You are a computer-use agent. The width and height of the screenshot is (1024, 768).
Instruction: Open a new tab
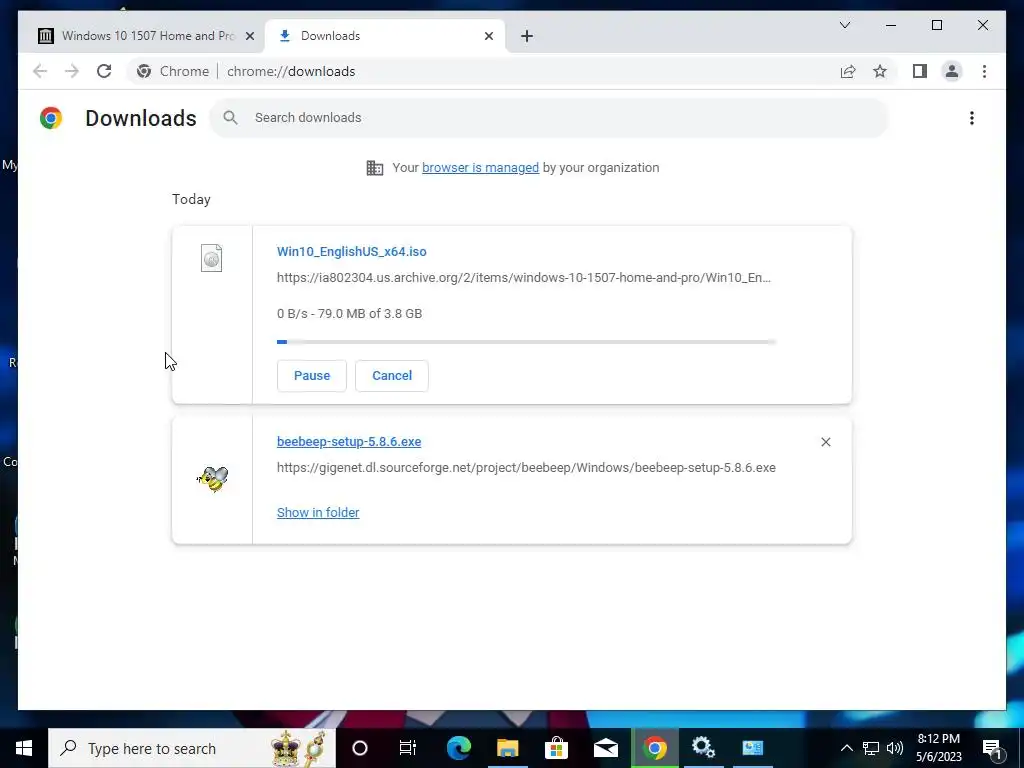coord(527,36)
